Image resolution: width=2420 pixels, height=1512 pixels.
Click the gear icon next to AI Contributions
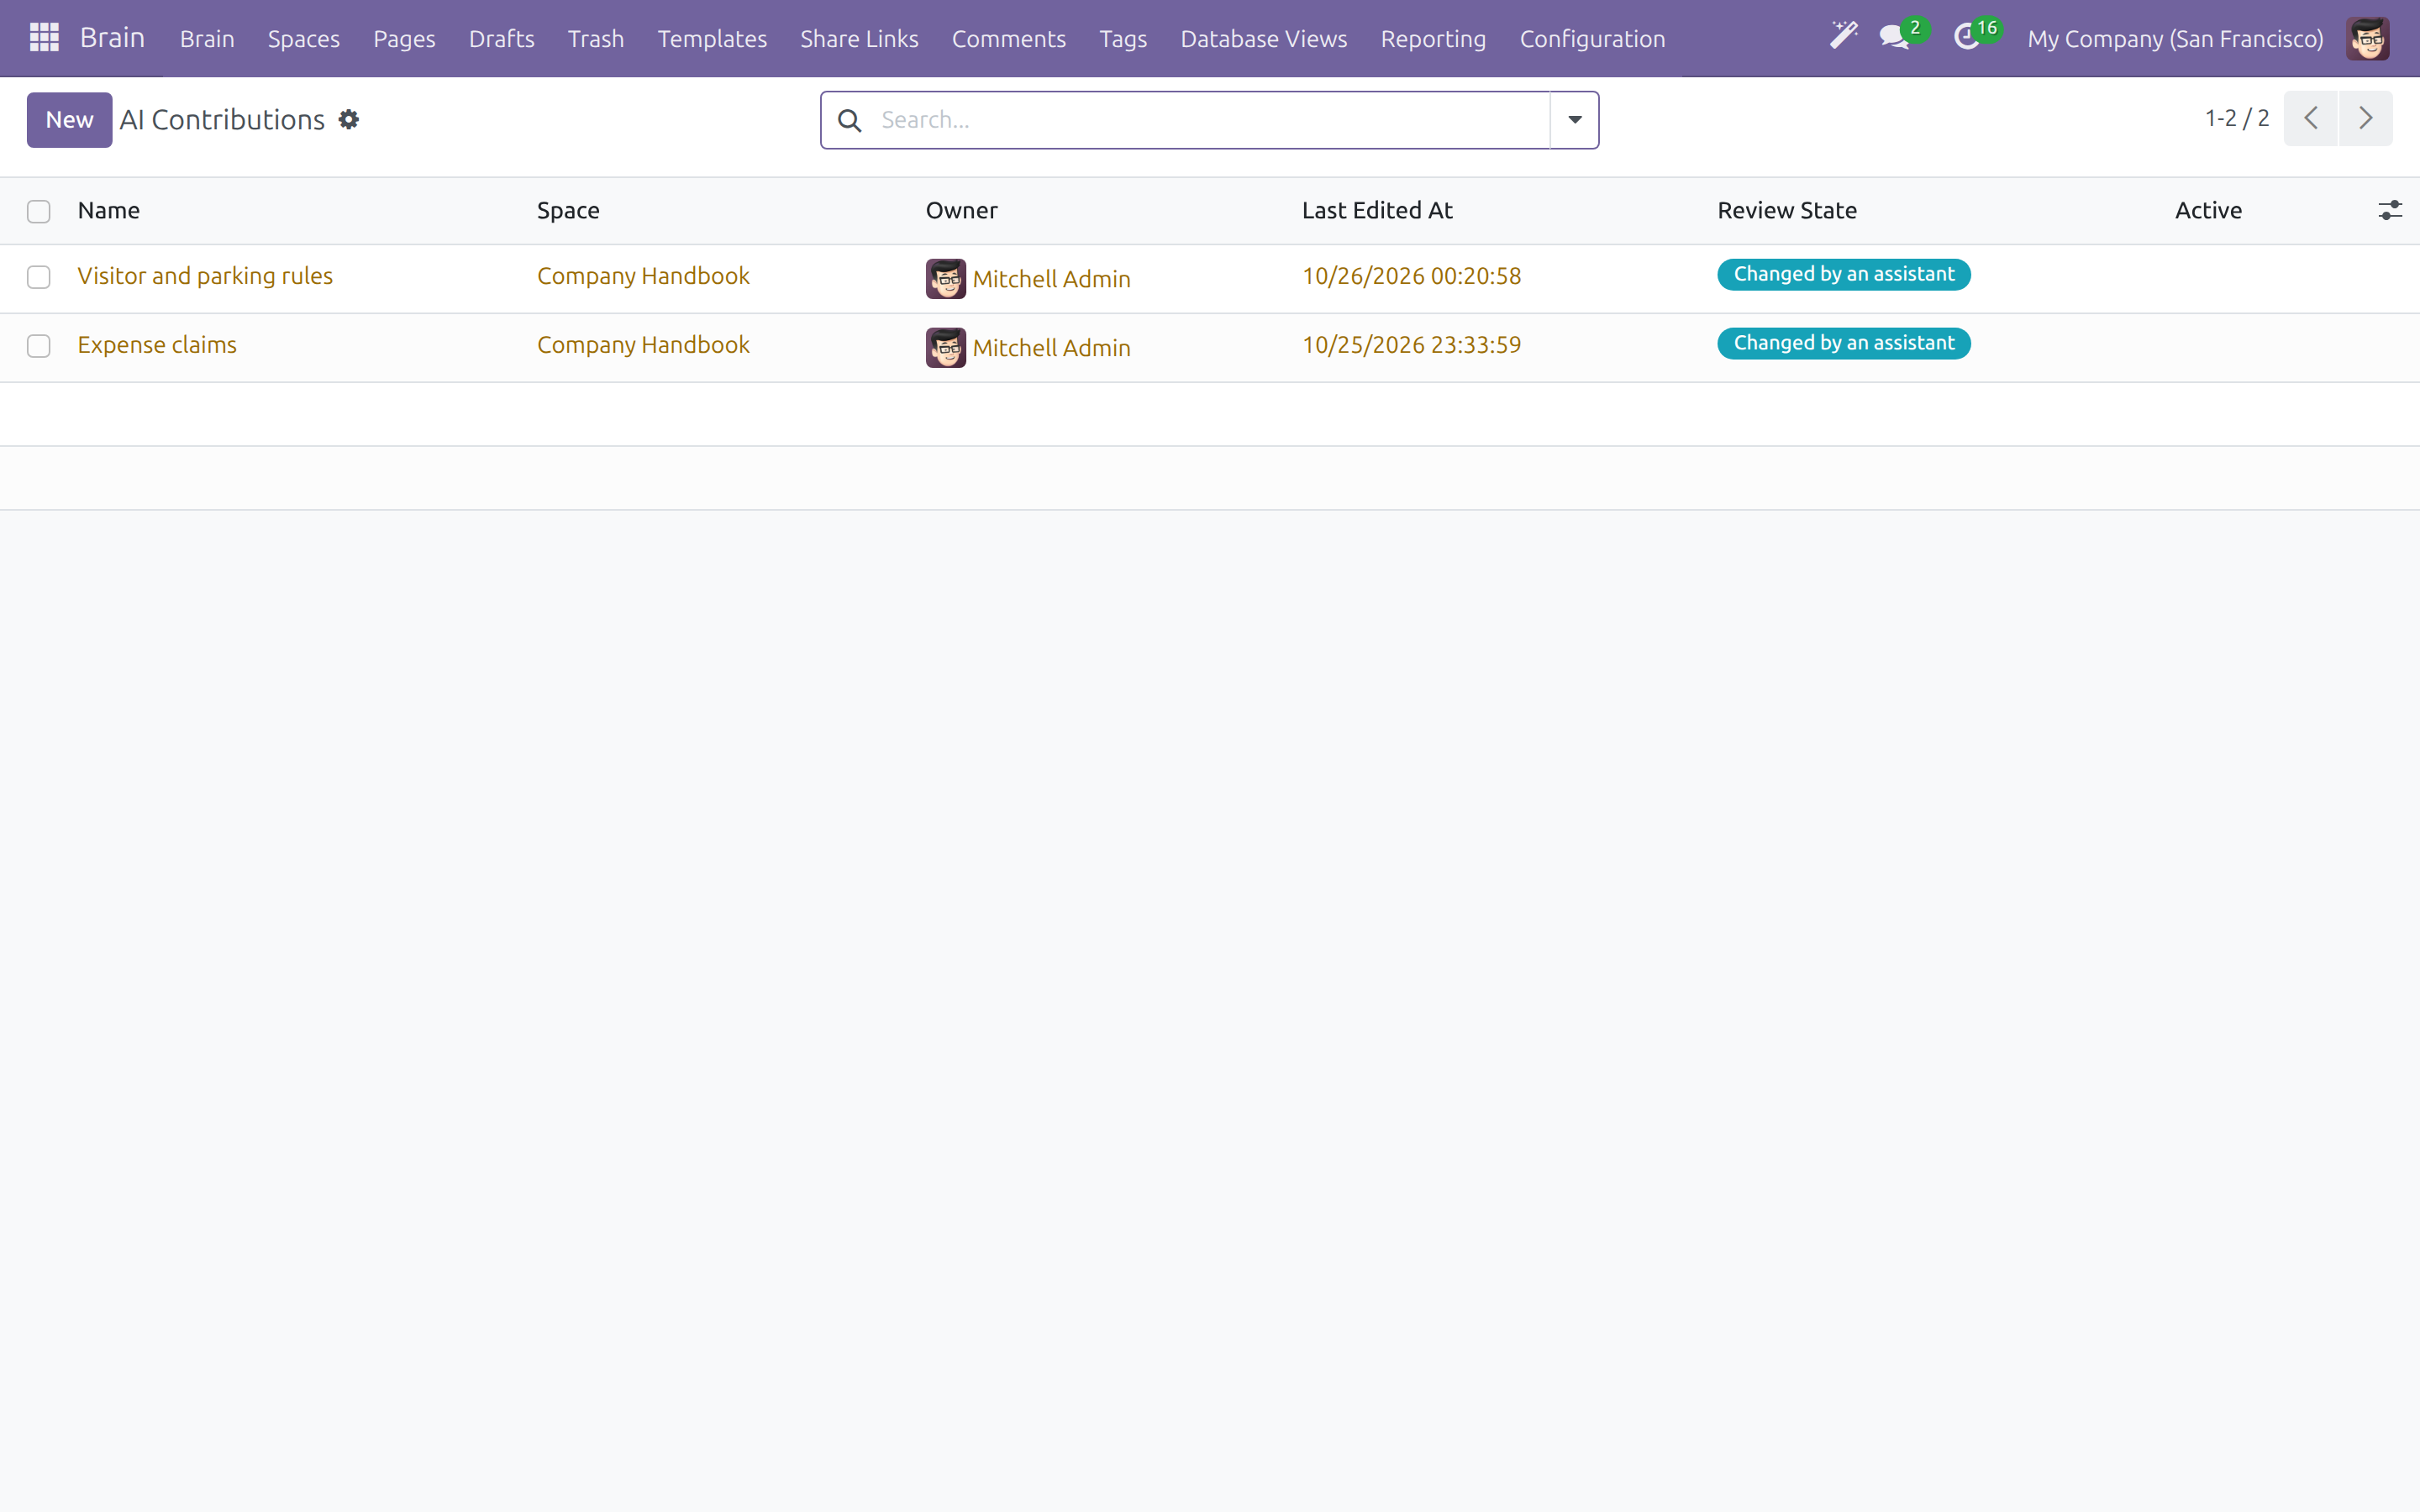(348, 120)
